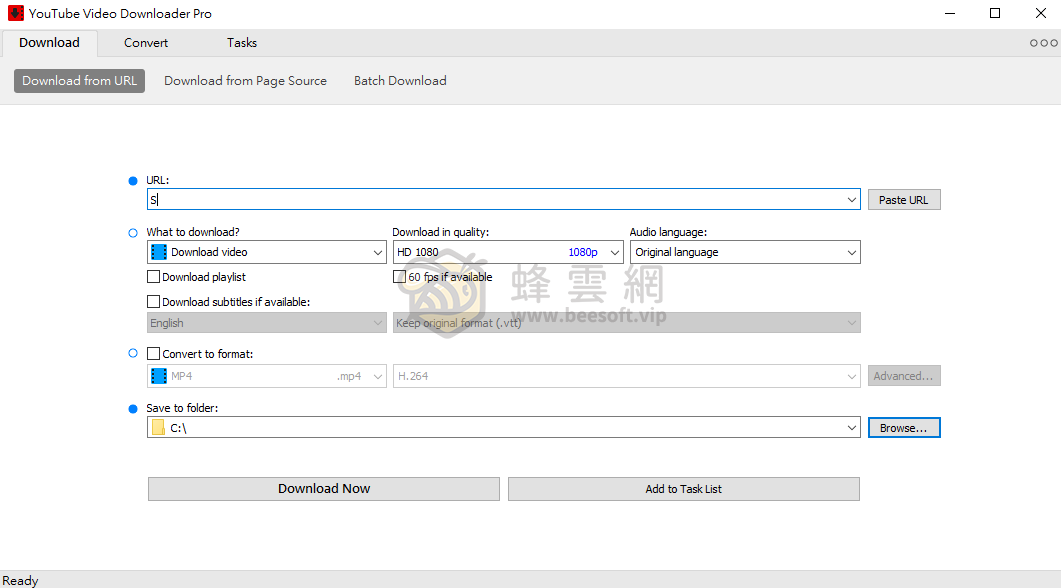Switch to the Download tab
Screen dimensions: 1061x588
pos(49,43)
